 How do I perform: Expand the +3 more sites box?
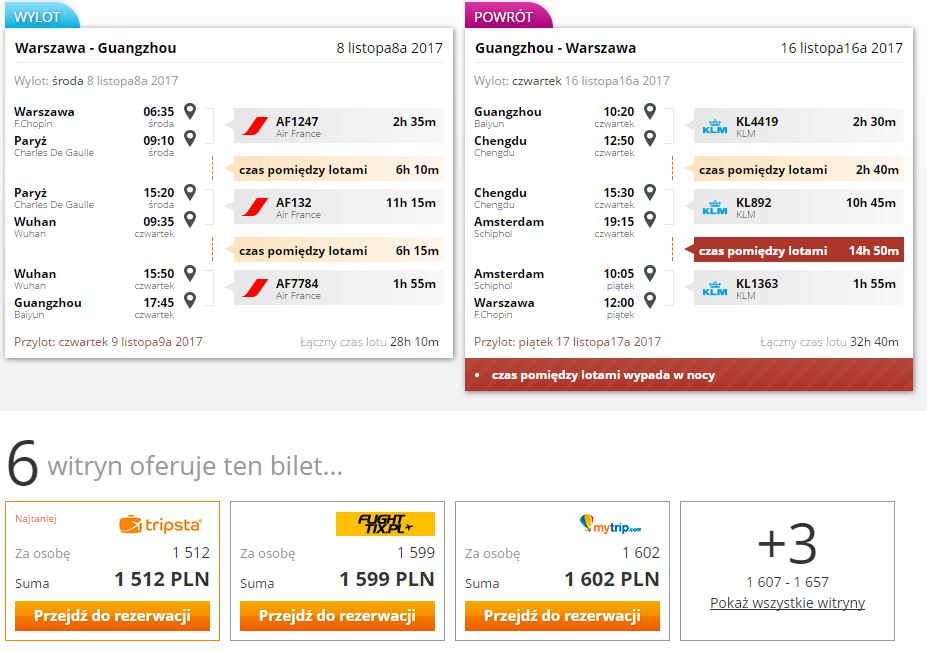787,571
